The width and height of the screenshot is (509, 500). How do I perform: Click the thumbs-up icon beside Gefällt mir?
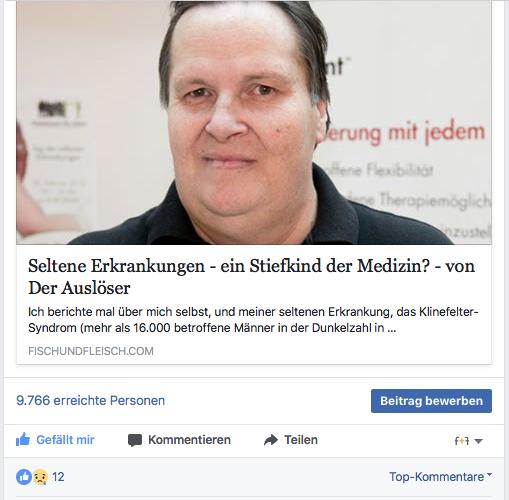[x=23, y=440]
